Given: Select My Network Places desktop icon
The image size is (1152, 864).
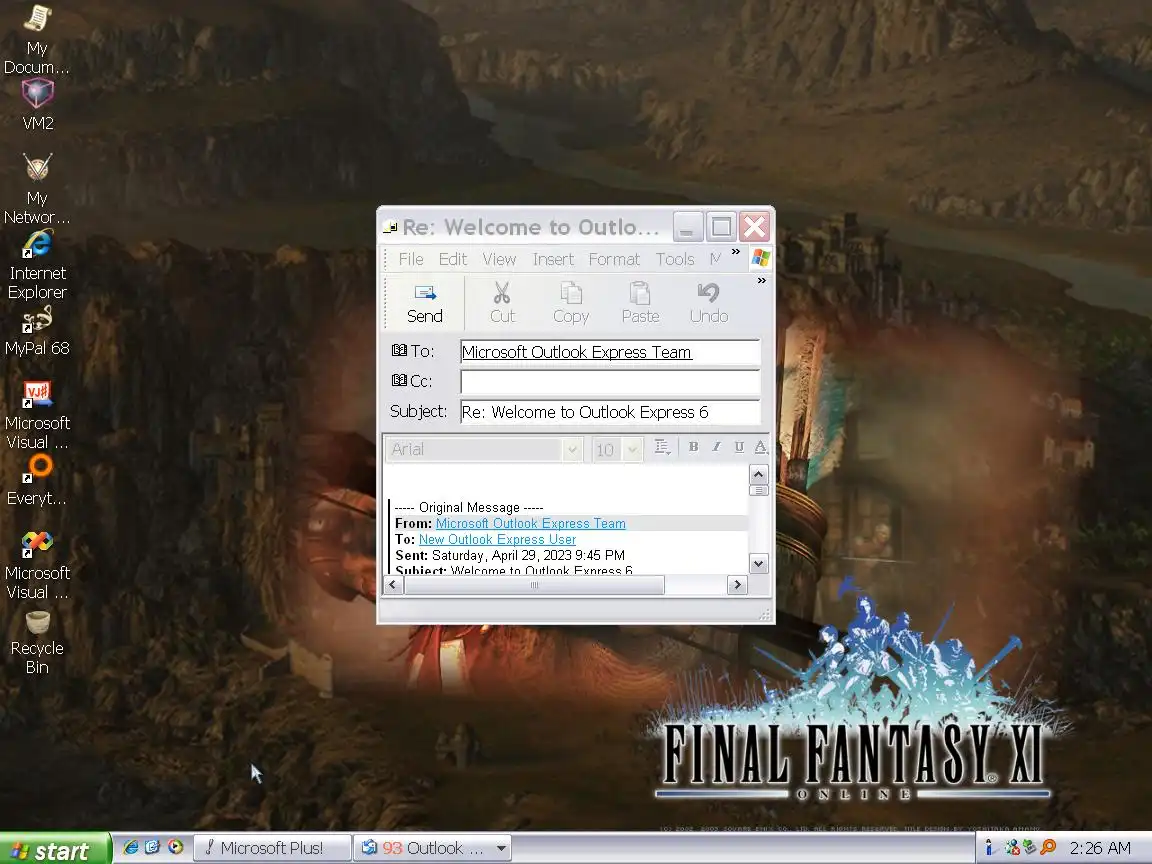Looking at the screenshot, I should tap(37, 189).
